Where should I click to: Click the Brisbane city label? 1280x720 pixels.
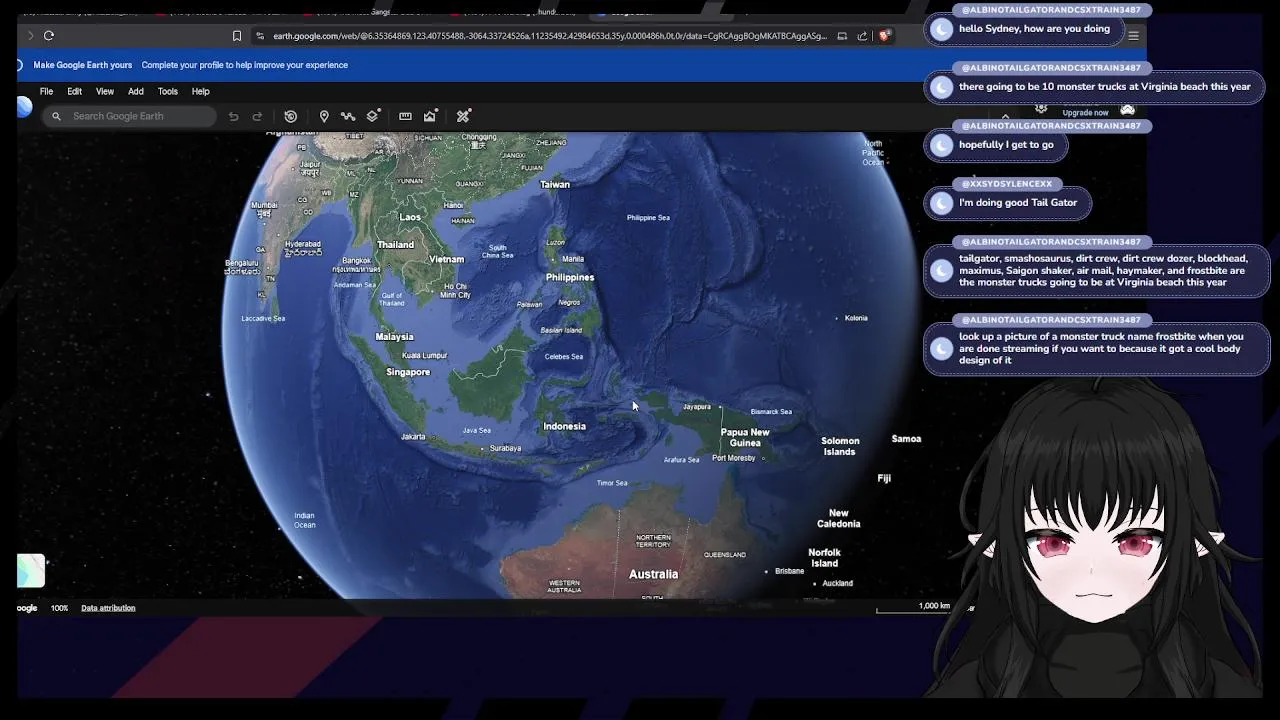click(789, 571)
